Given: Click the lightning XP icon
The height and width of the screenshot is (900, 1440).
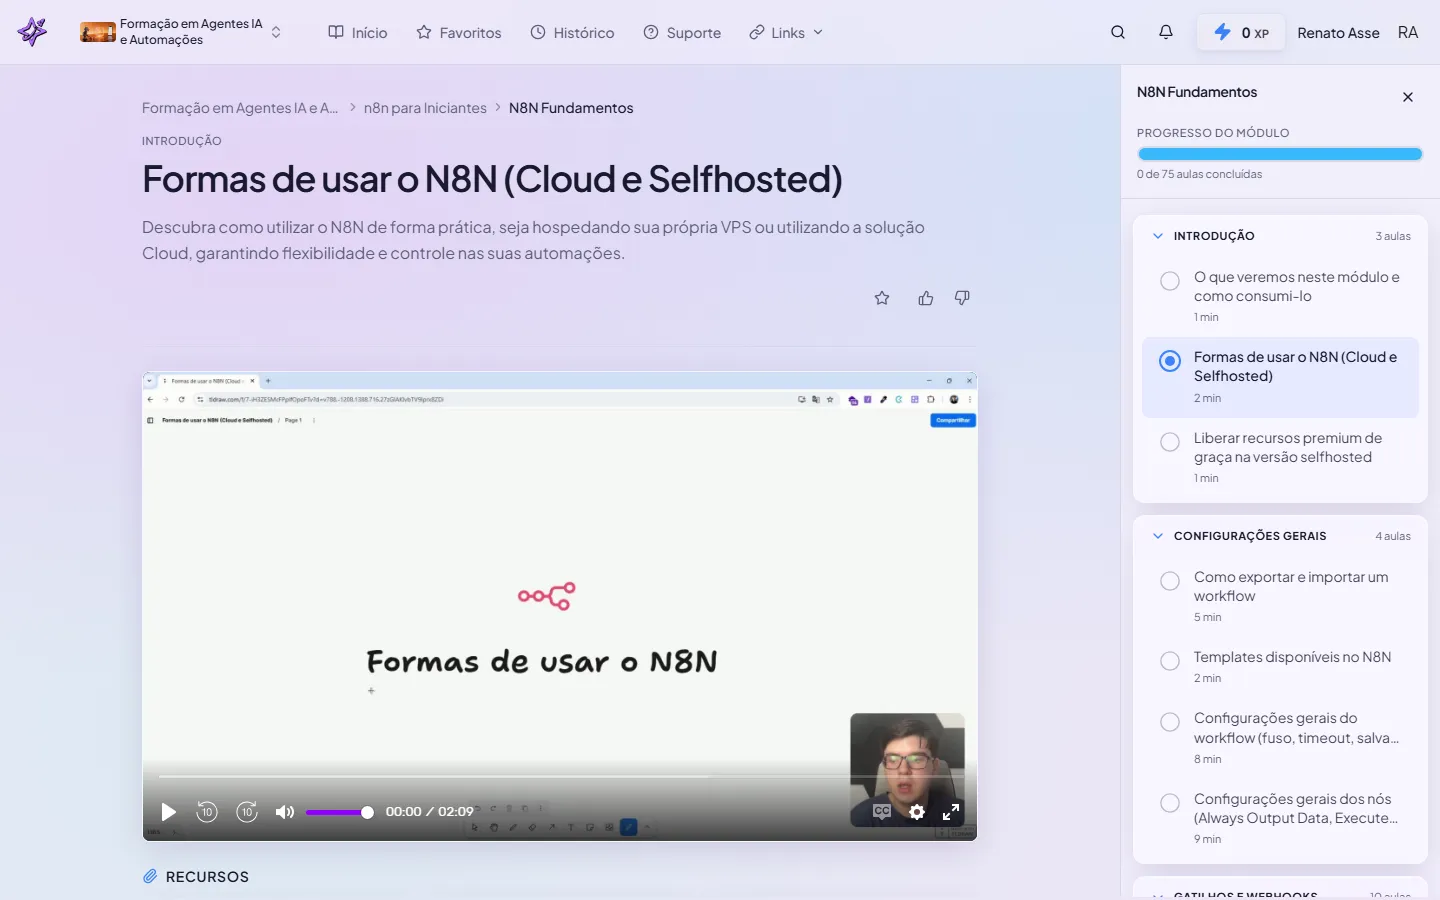Looking at the screenshot, I should (x=1222, y=32).
